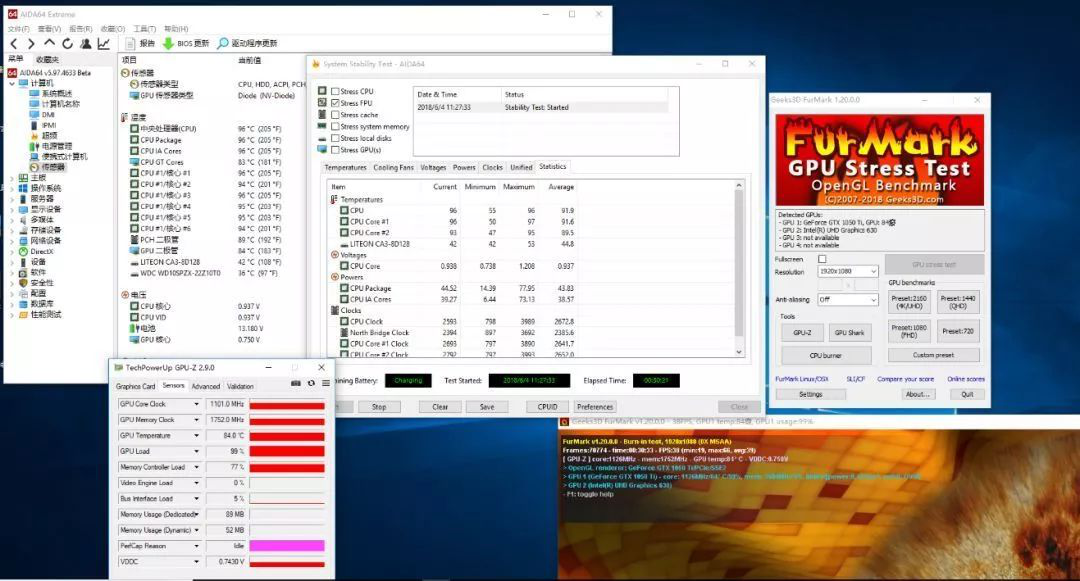Viewport: 1080px width, 581px height.
Task: Click the AIDA64 Extreme title bar logo
Action: pyautogui.click(x=12, y=14)
